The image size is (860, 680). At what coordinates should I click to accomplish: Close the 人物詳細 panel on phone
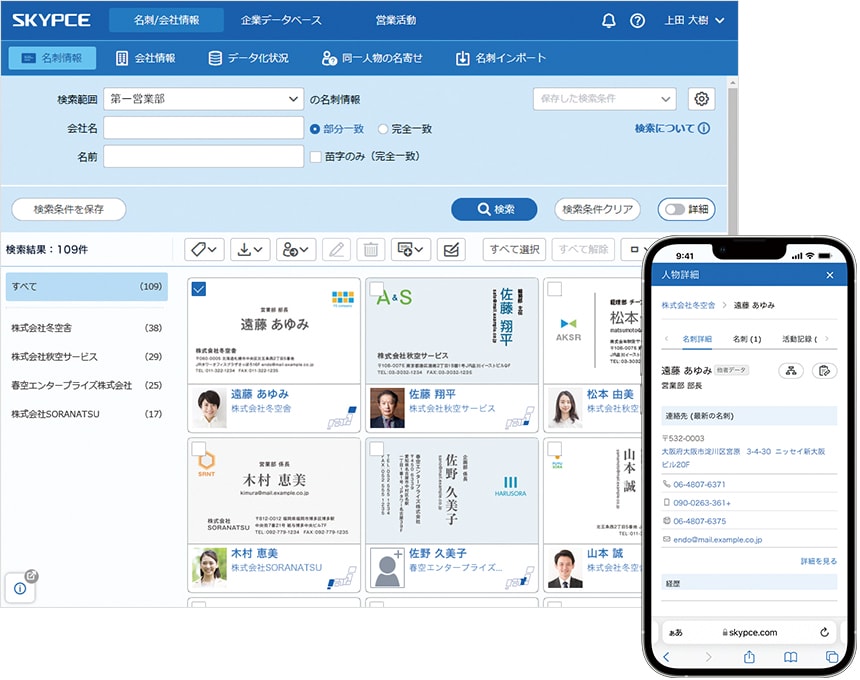pos(830,275)
